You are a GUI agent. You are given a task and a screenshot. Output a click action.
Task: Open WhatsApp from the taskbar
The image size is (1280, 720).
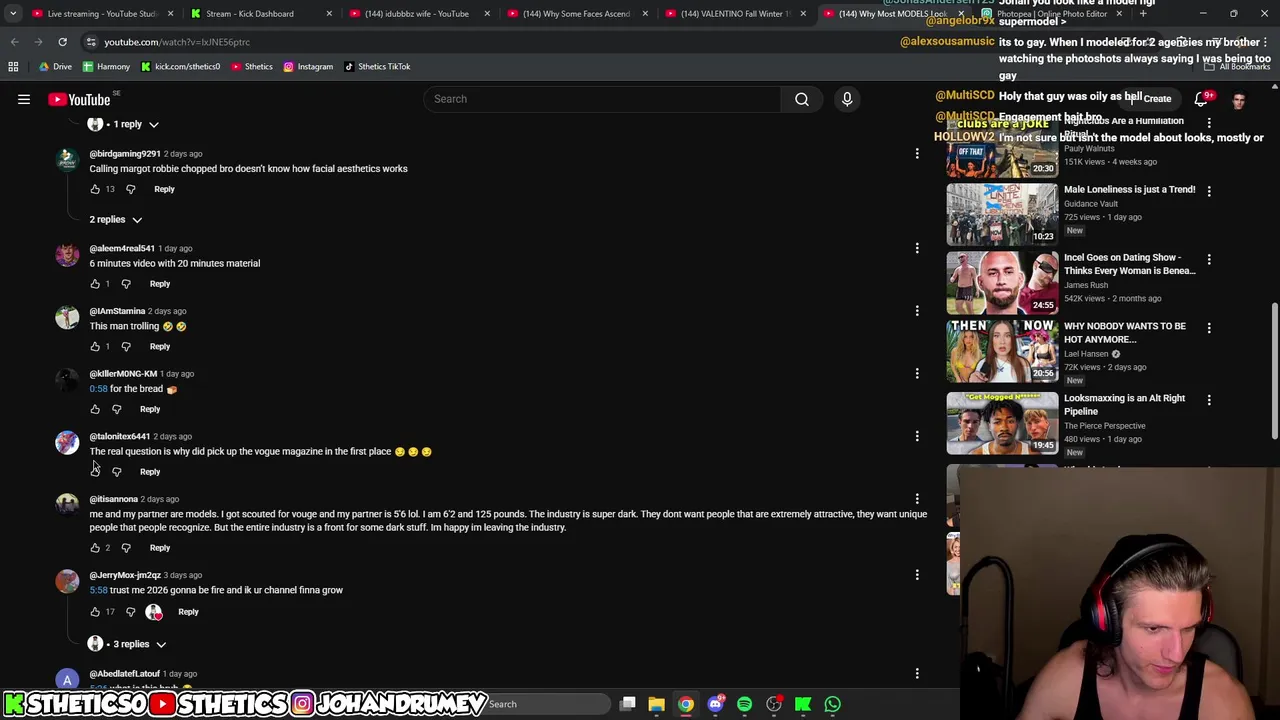click(x=832, y=704)
